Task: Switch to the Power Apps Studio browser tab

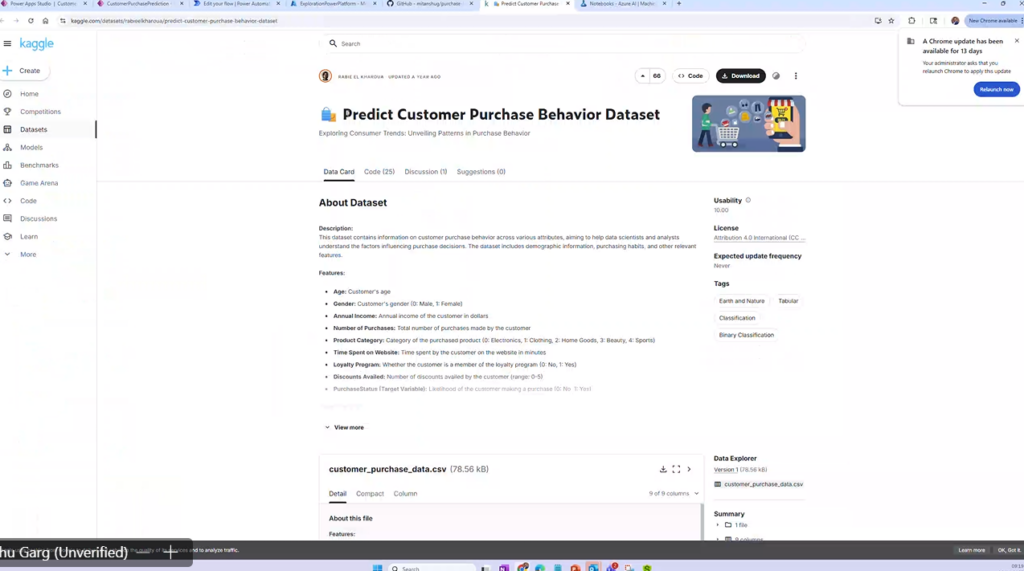Action: click(43, 4)
